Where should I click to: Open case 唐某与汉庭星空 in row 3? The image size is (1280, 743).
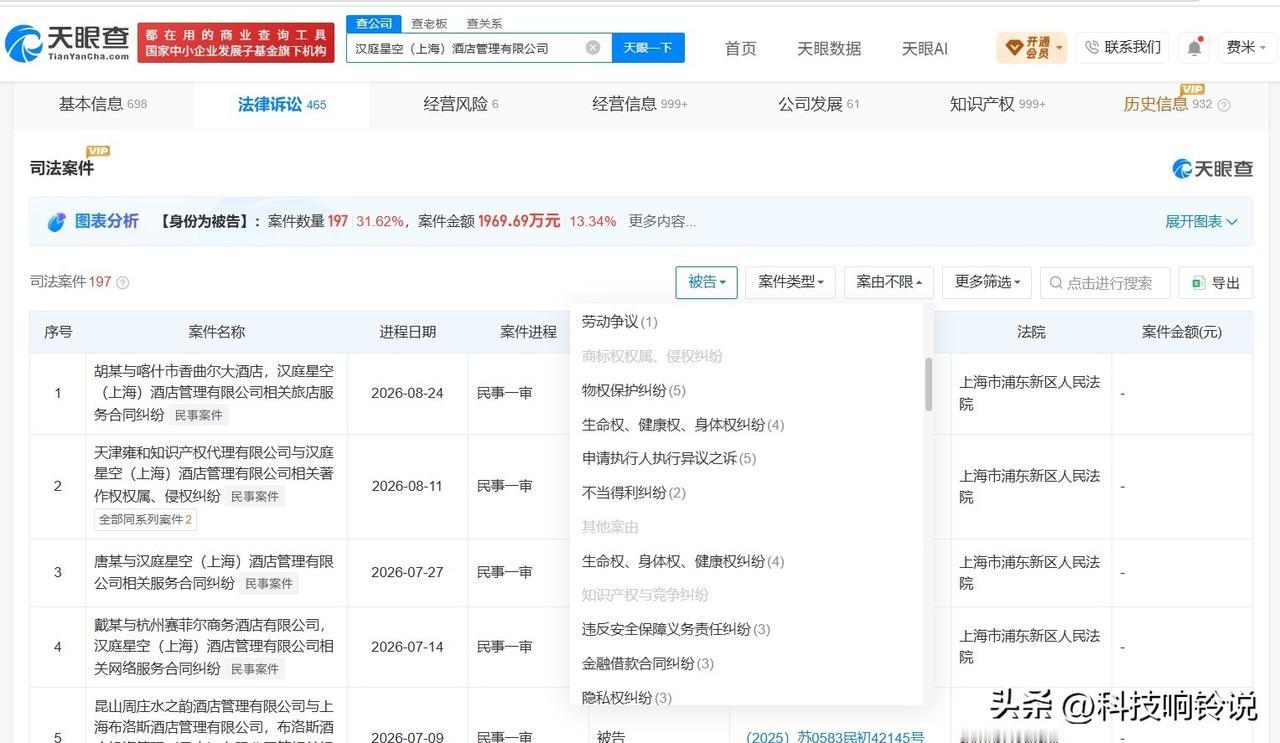214,572
